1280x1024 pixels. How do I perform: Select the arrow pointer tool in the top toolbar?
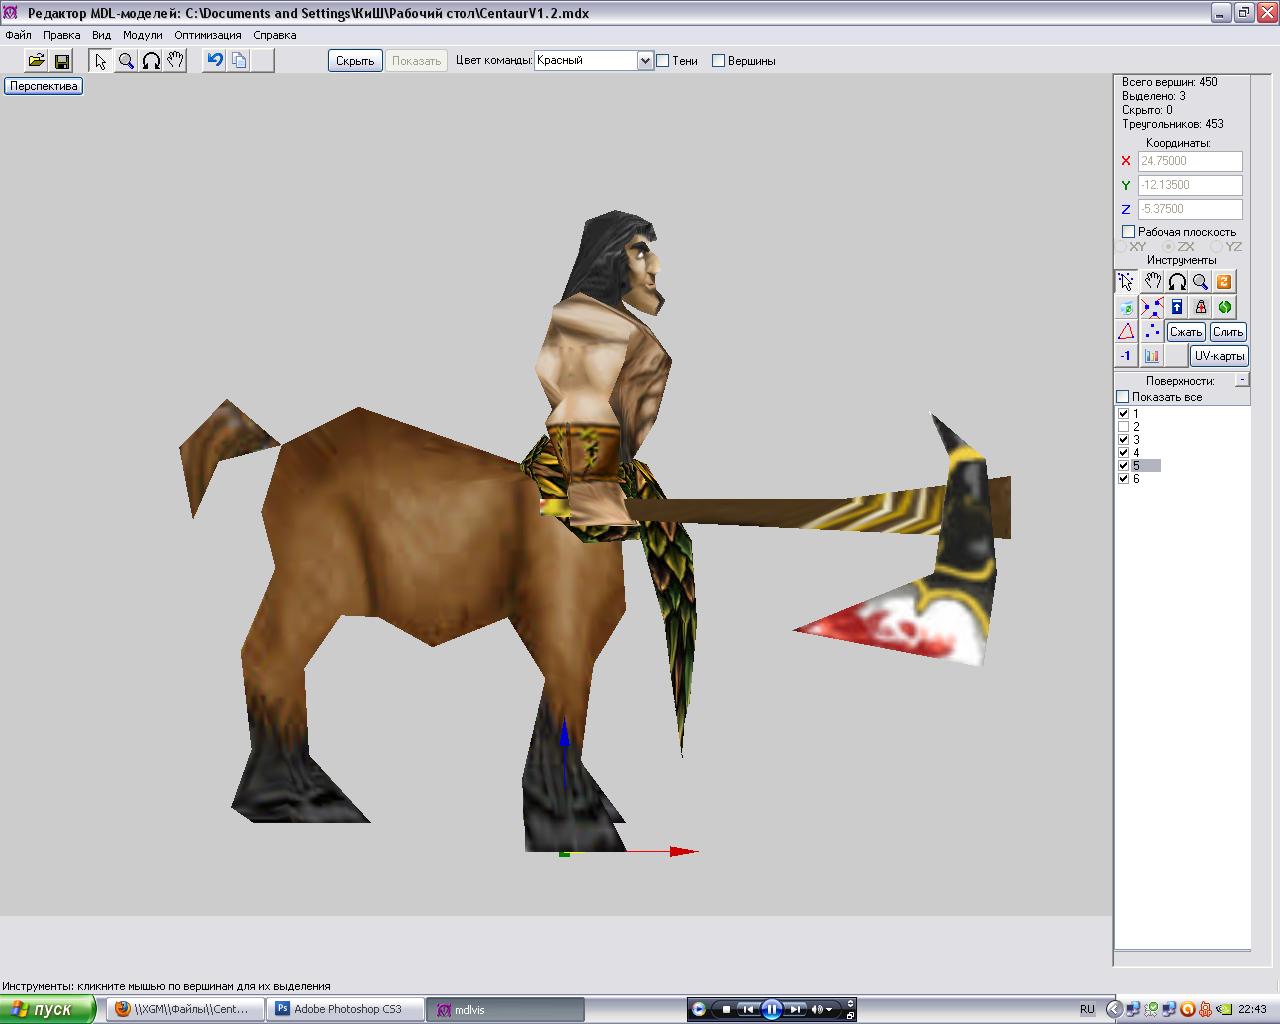(100, 60)
